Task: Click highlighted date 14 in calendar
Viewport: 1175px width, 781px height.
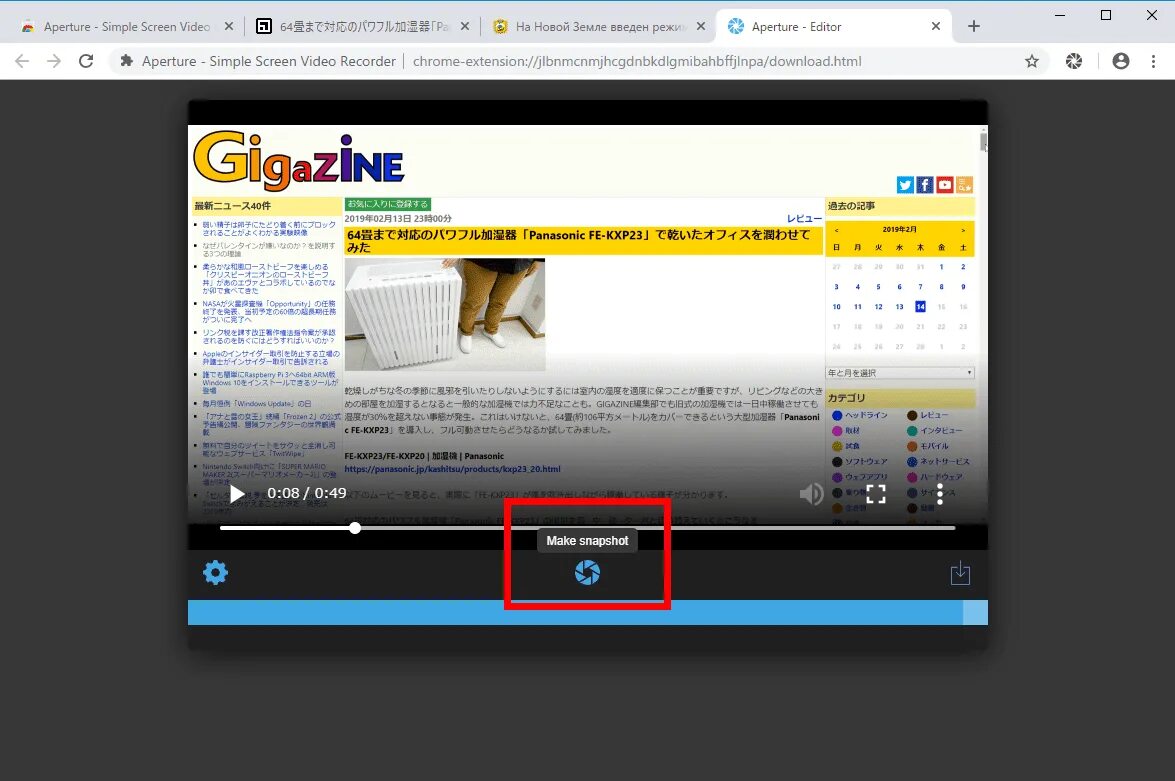Action: [920, 307]
